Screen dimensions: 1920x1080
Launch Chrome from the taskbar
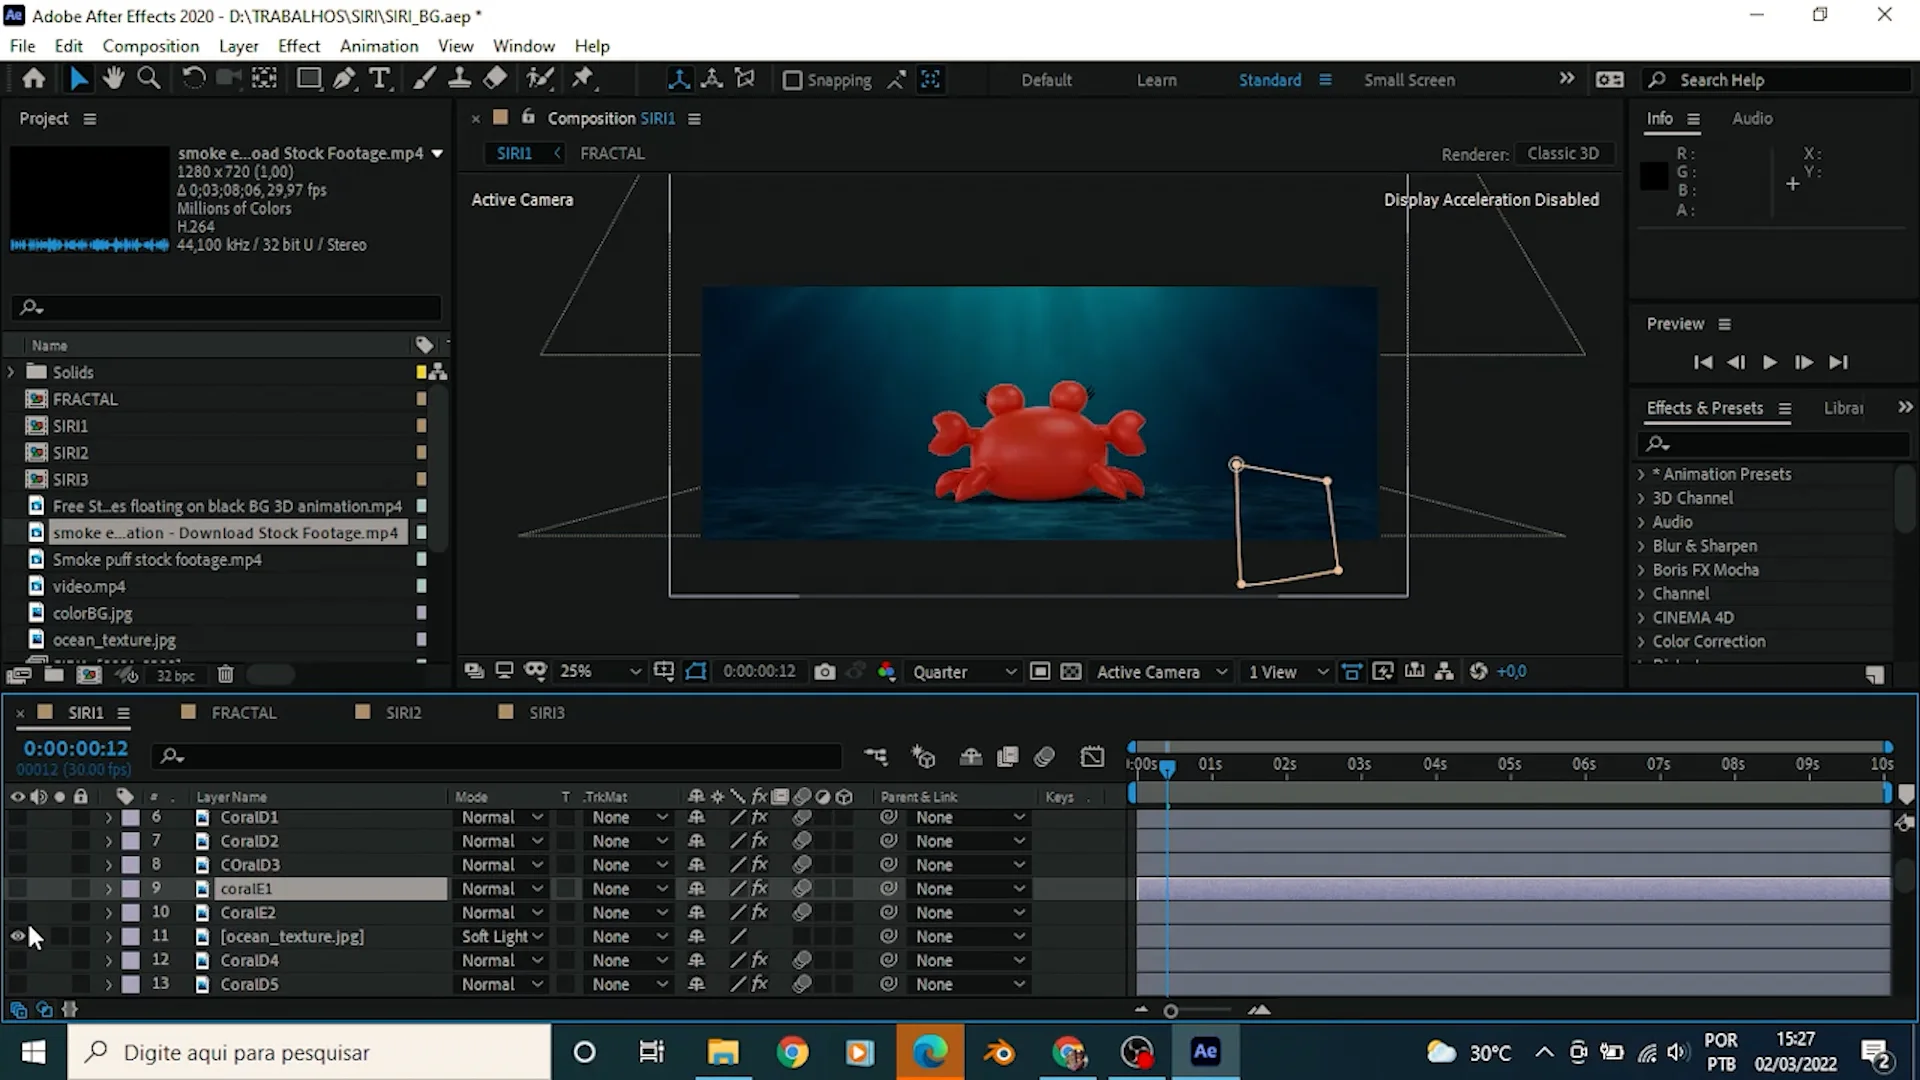pyautogui.click(x=793, y=1052)
